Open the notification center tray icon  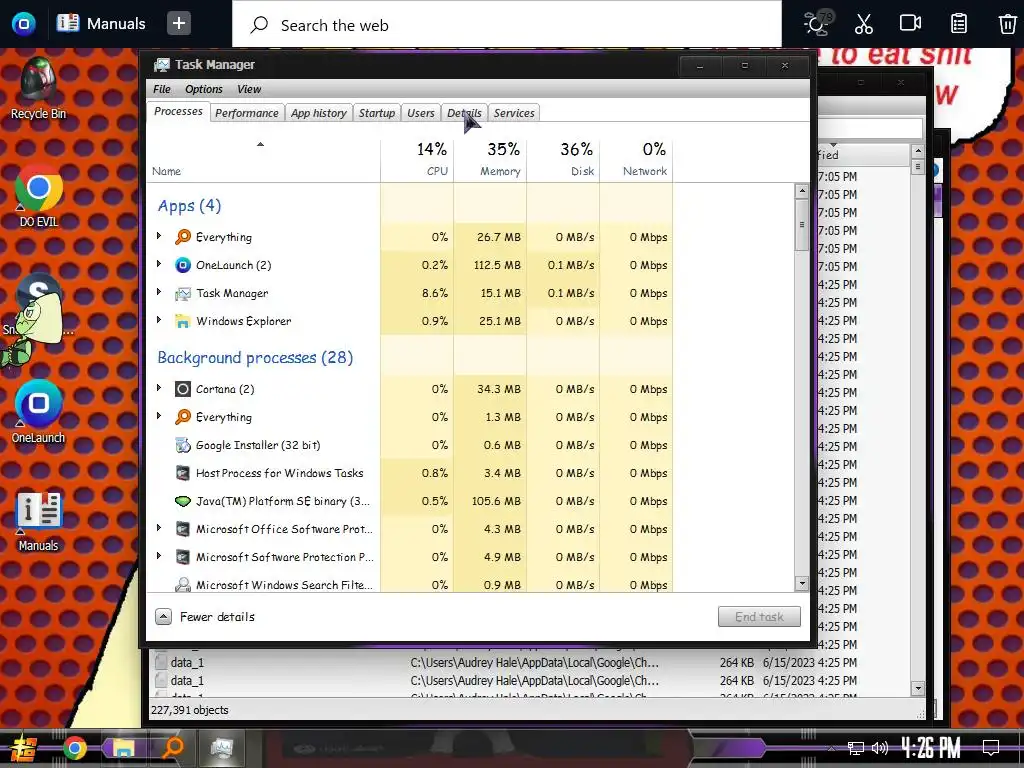(x=991, y=748)
